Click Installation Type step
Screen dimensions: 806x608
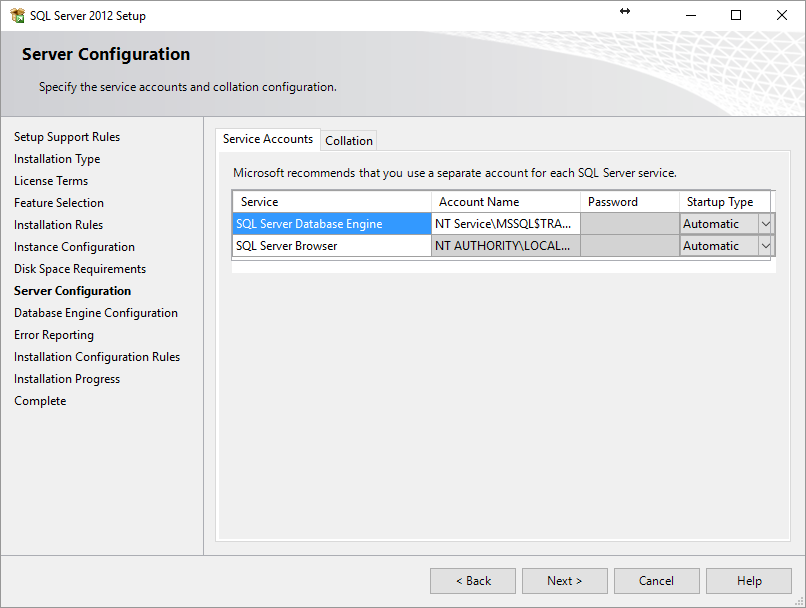pos(57,159)
